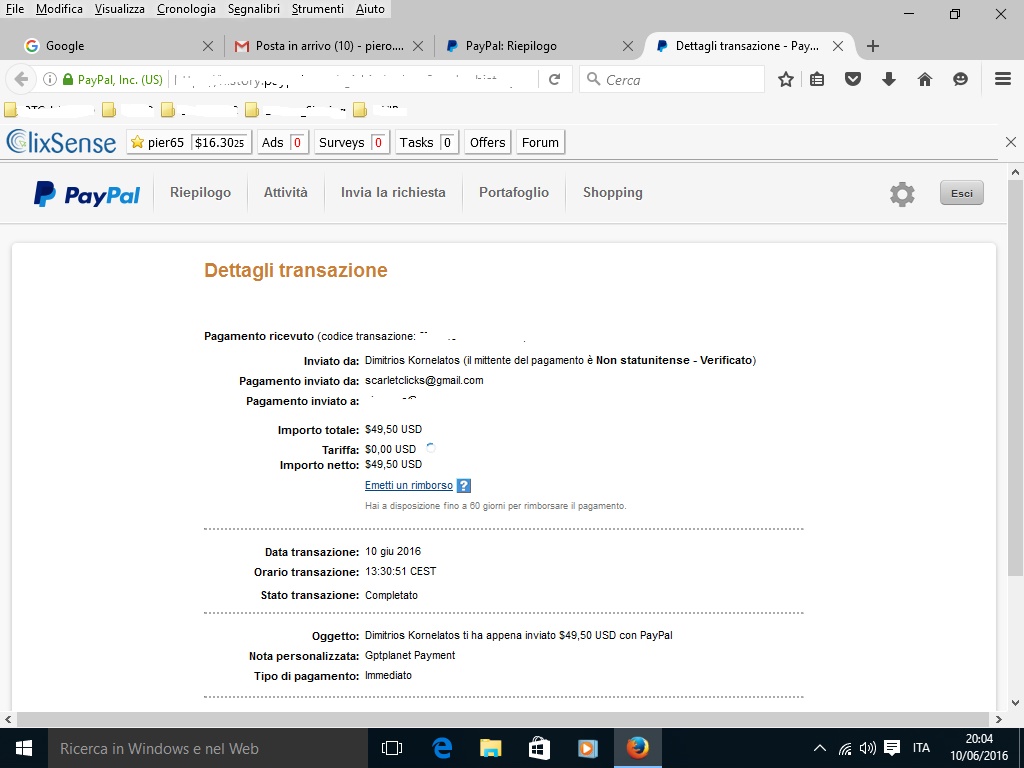
Task: Open the Cronologia menu
Action: coord(186,9)
